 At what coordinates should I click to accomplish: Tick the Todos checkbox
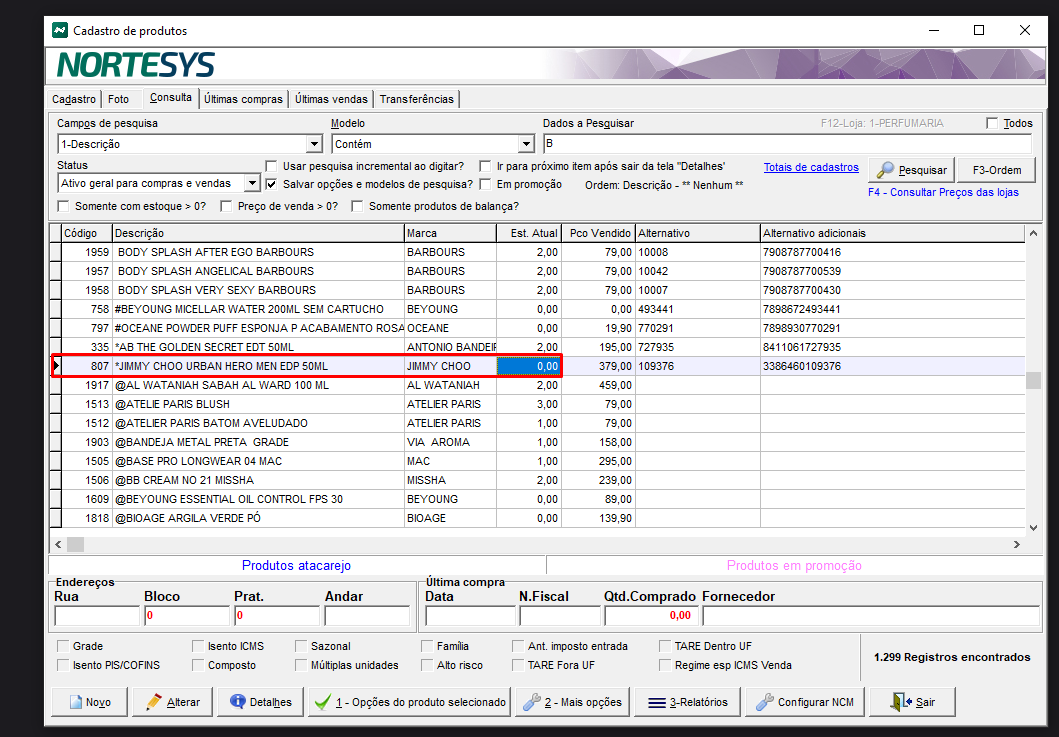pos(991,123)
